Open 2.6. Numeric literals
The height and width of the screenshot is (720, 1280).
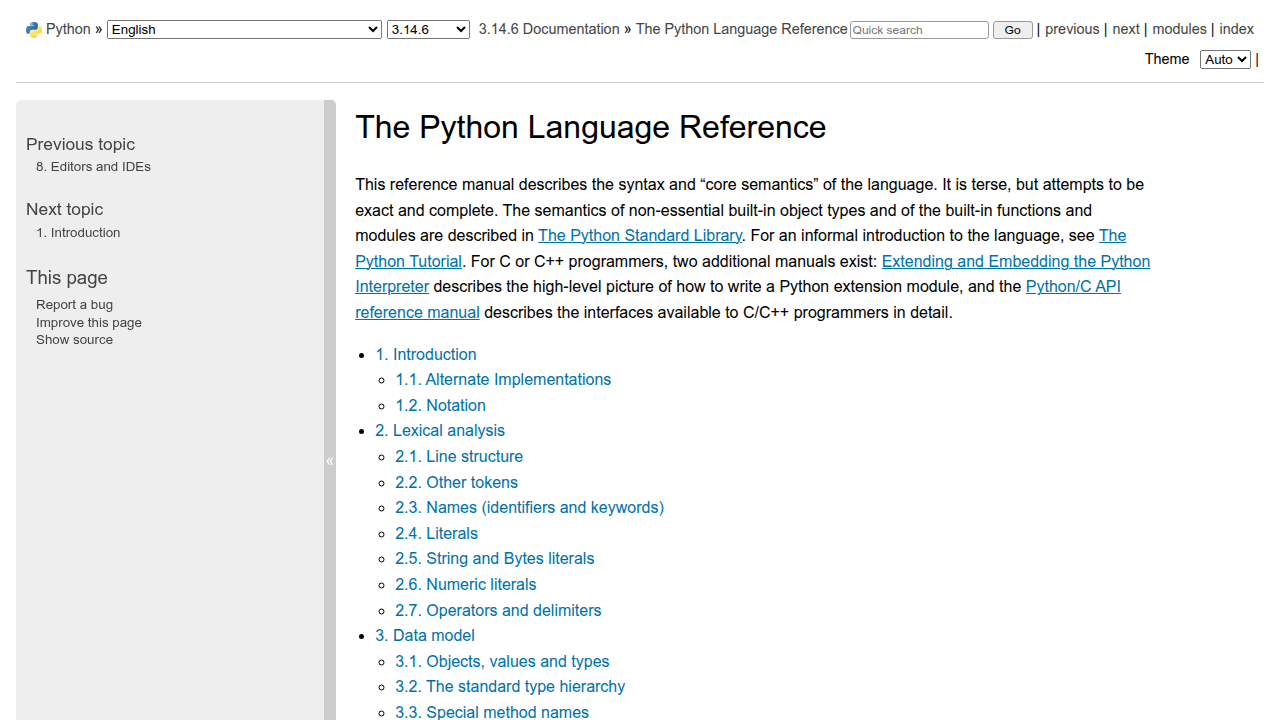point(465,584)
